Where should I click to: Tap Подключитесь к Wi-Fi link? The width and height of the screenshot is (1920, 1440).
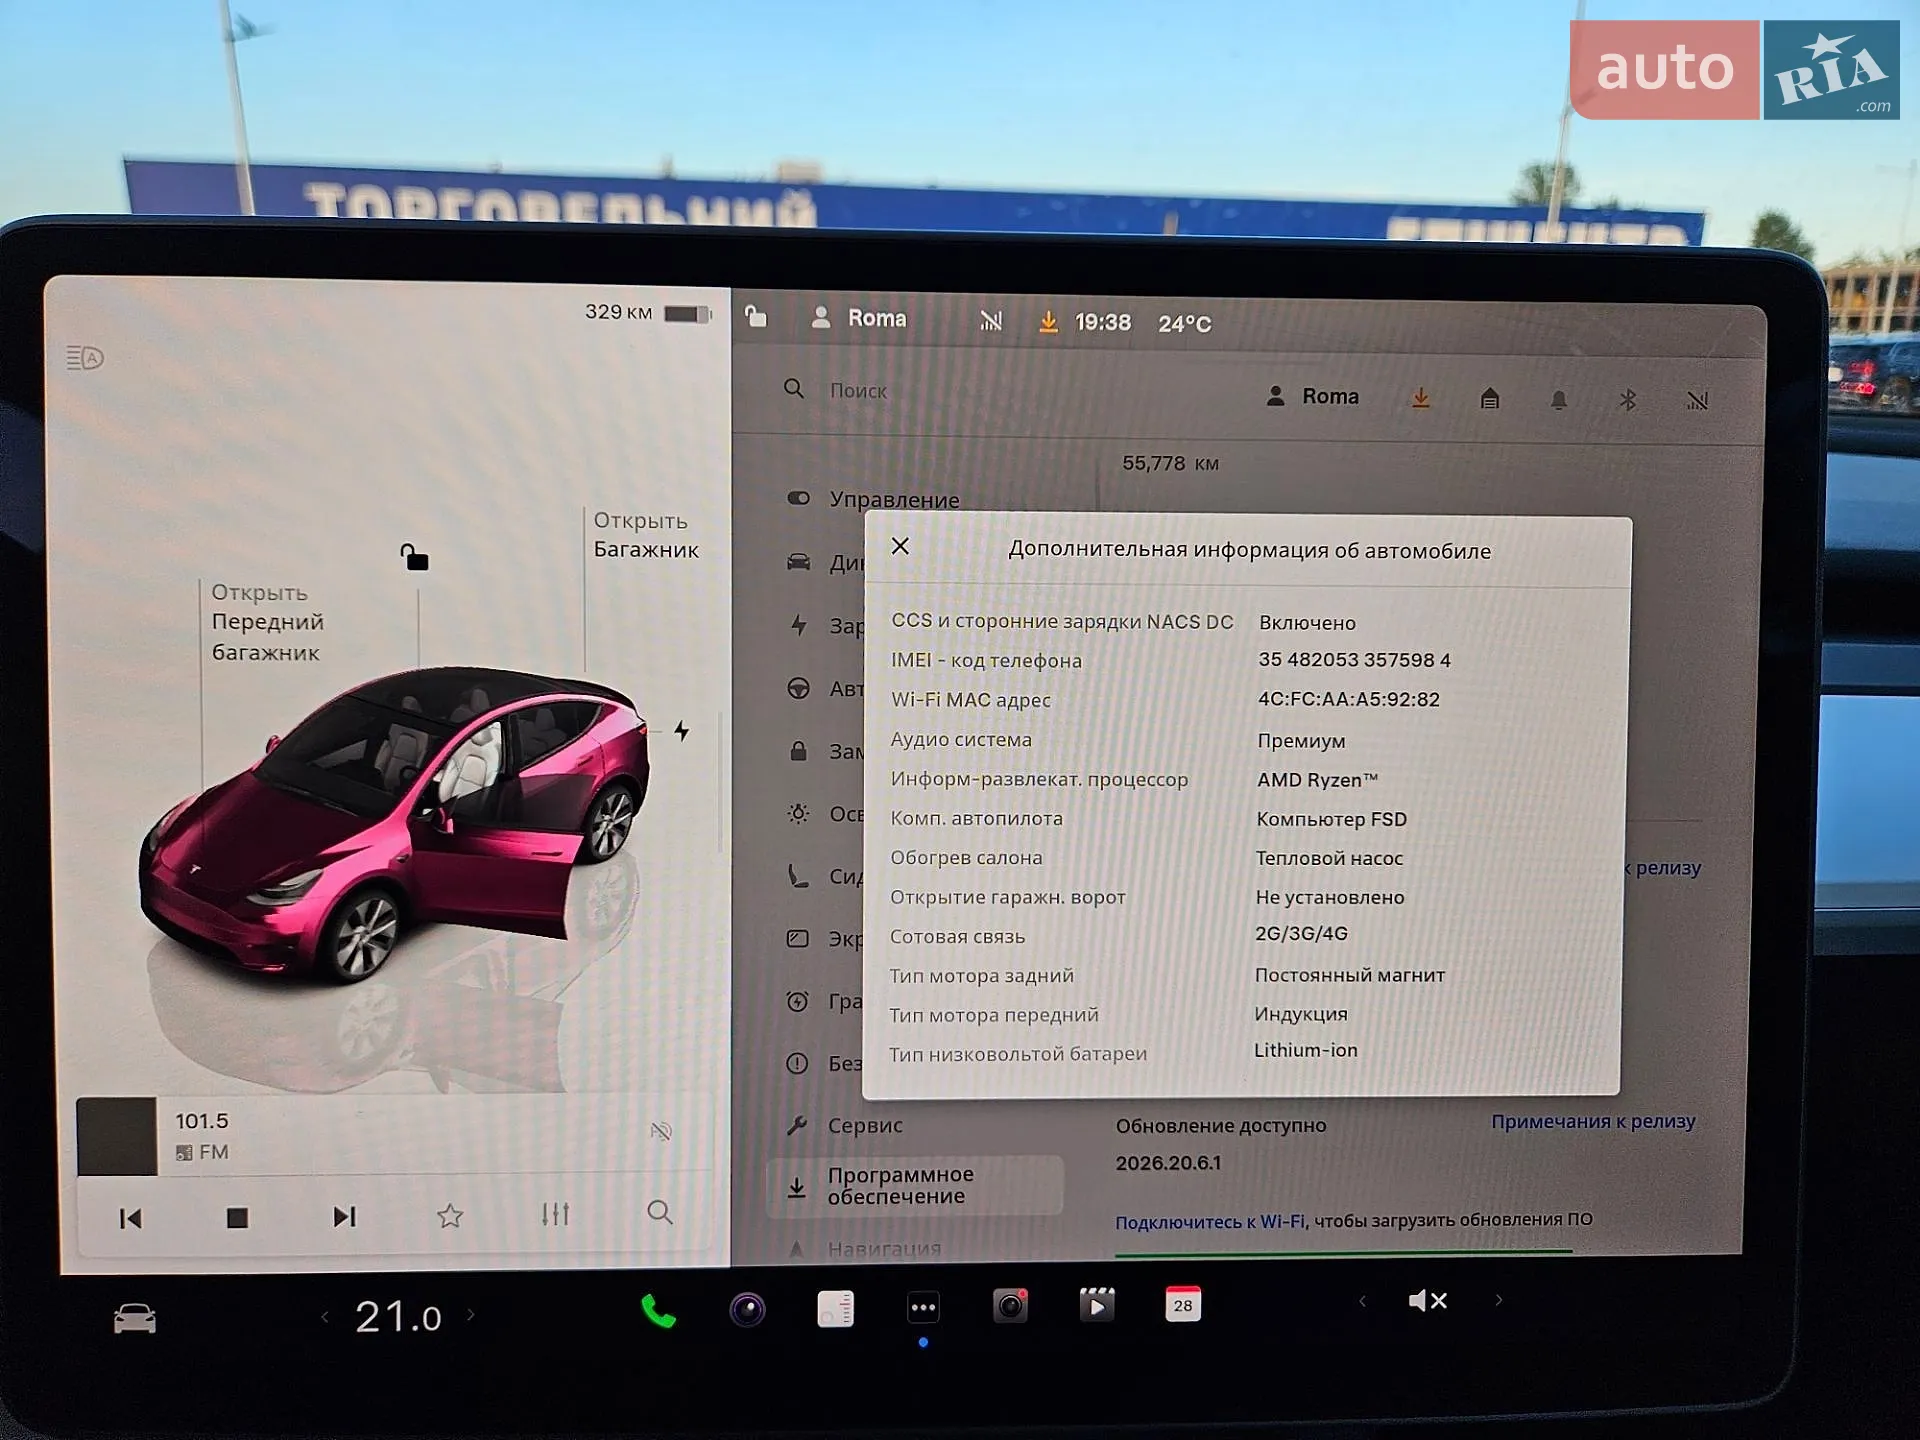(x=1210, y=1222)
